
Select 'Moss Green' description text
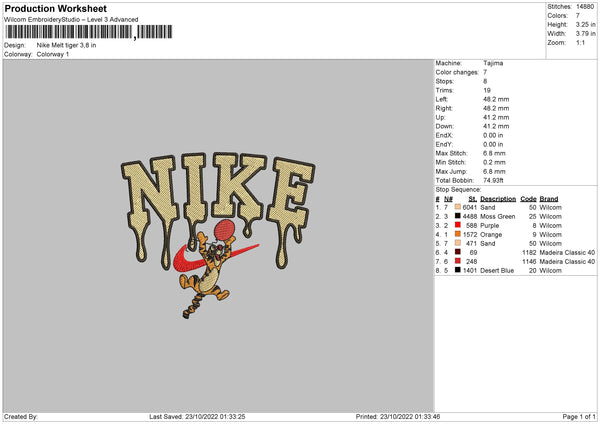click(497, 217)
